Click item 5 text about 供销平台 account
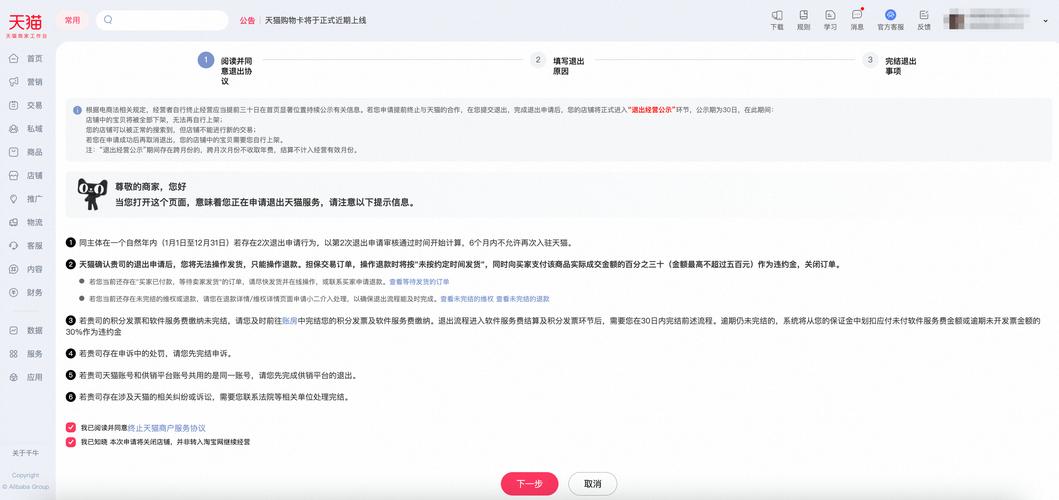The width and height of the screenshot is (1059, 500). click(x=217, y=375)
